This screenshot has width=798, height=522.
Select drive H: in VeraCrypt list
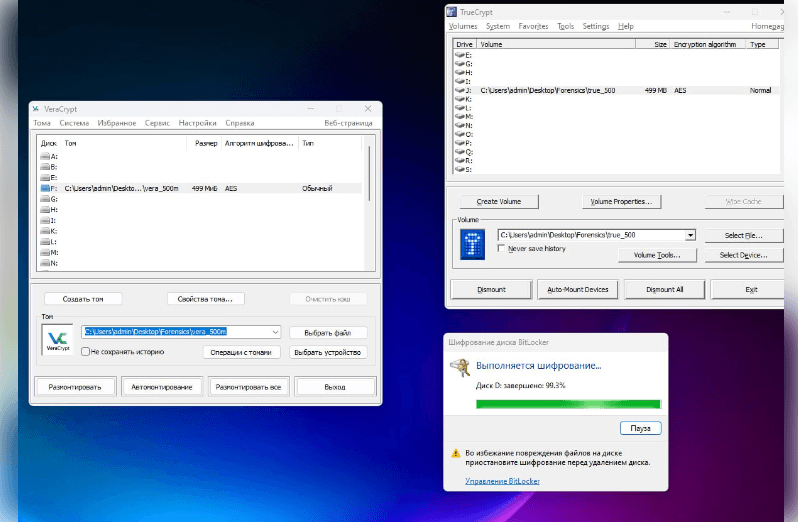coord(201,210)
